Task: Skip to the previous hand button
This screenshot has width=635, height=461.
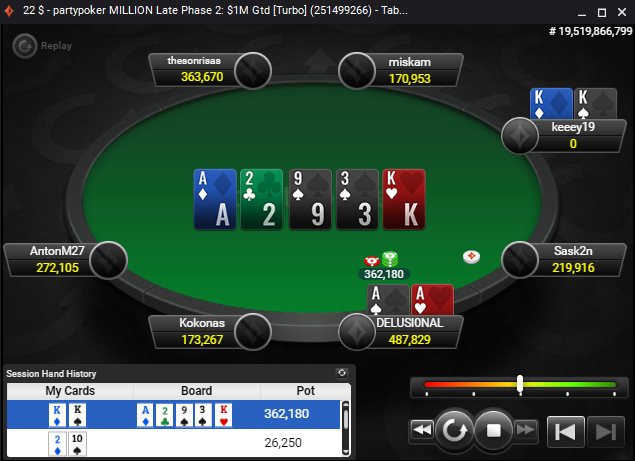Action: pyautogui.click(x=565, y=431)
